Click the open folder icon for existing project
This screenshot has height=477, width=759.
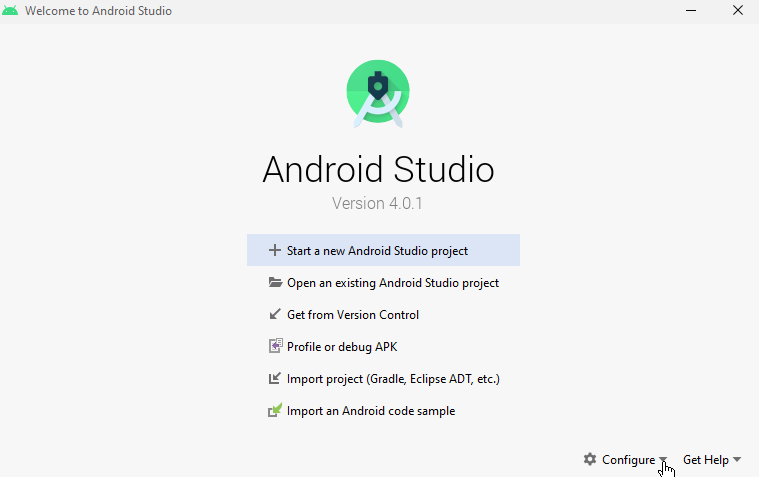pos(275,282)
